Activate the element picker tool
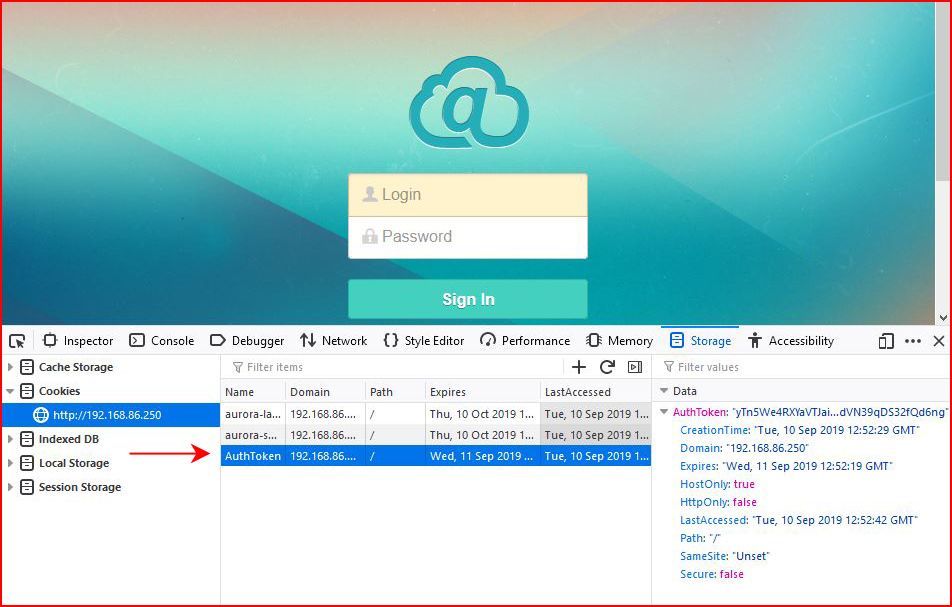The image size is (952, 607). coord(17,341)
